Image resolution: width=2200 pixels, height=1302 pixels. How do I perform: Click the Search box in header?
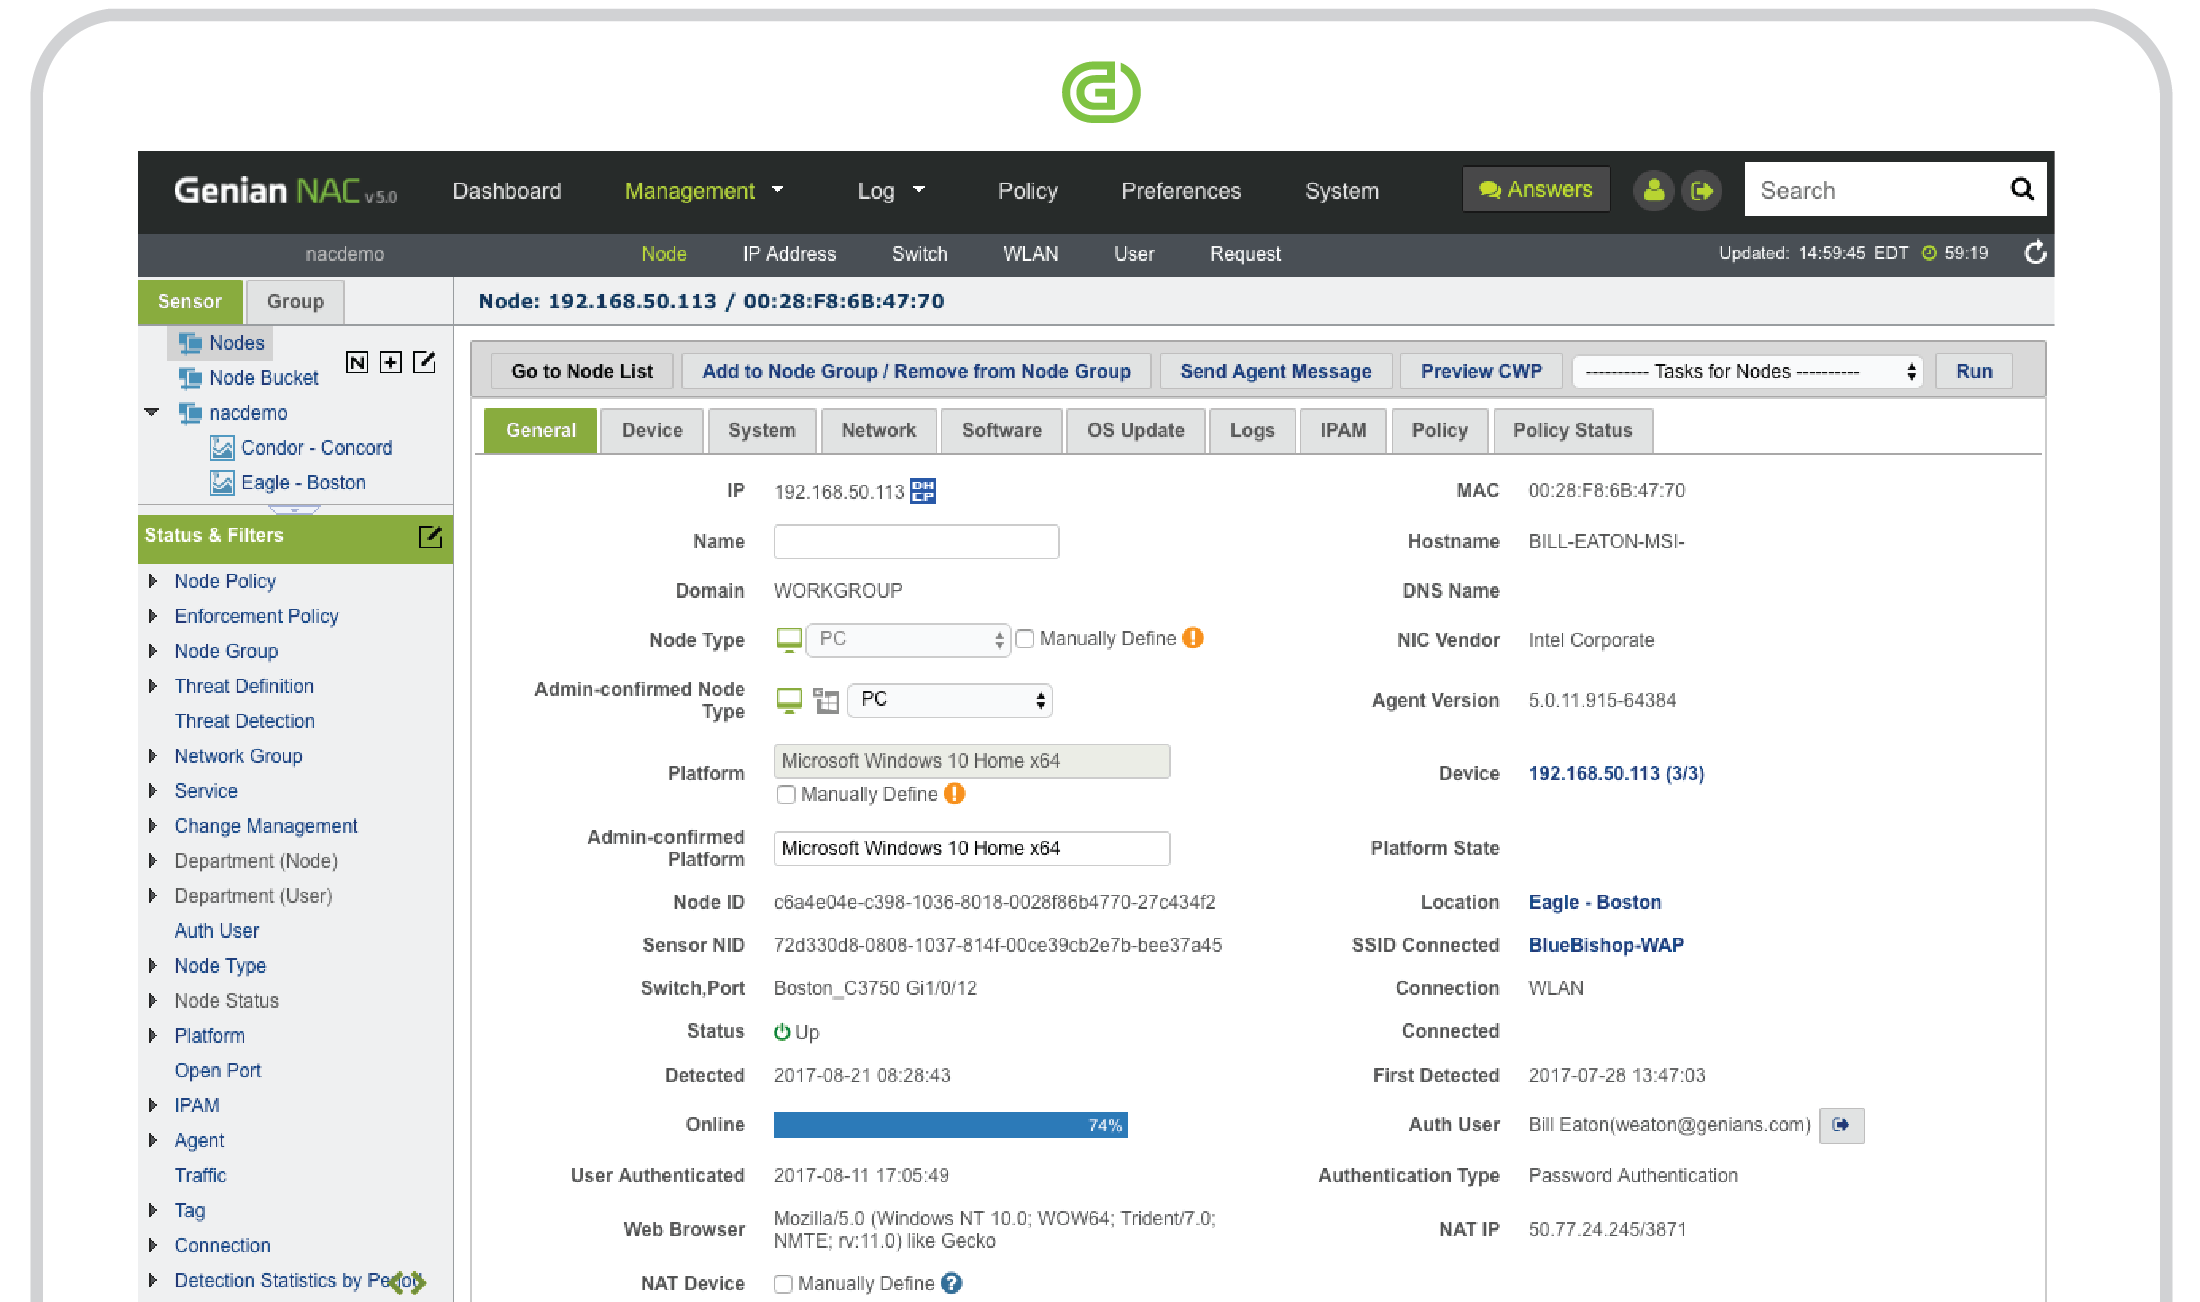[x=1878, y=190]
